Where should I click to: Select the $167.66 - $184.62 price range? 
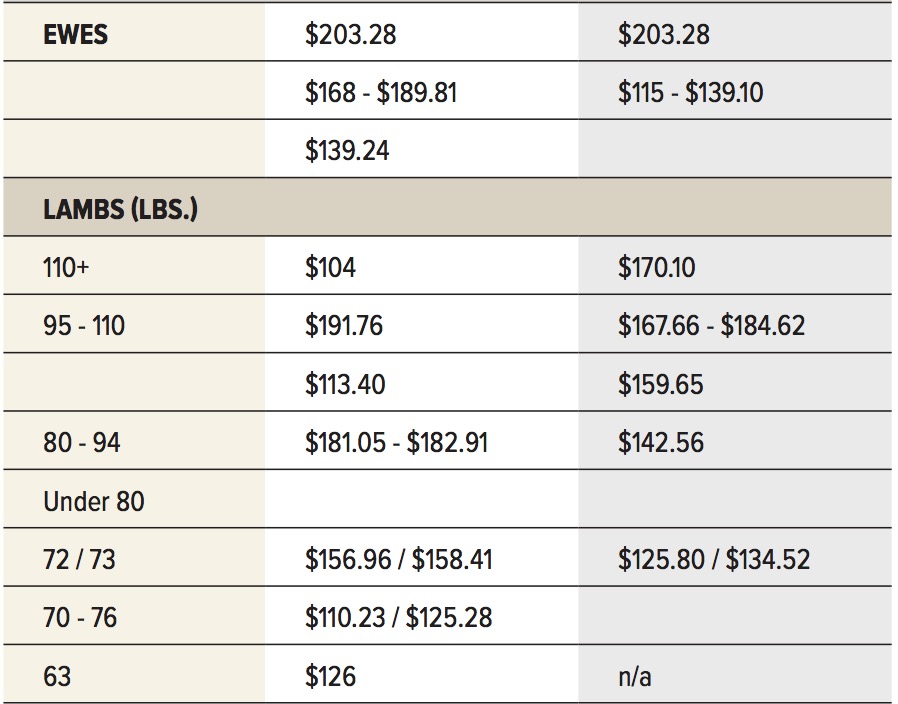[x=711, y=326]
